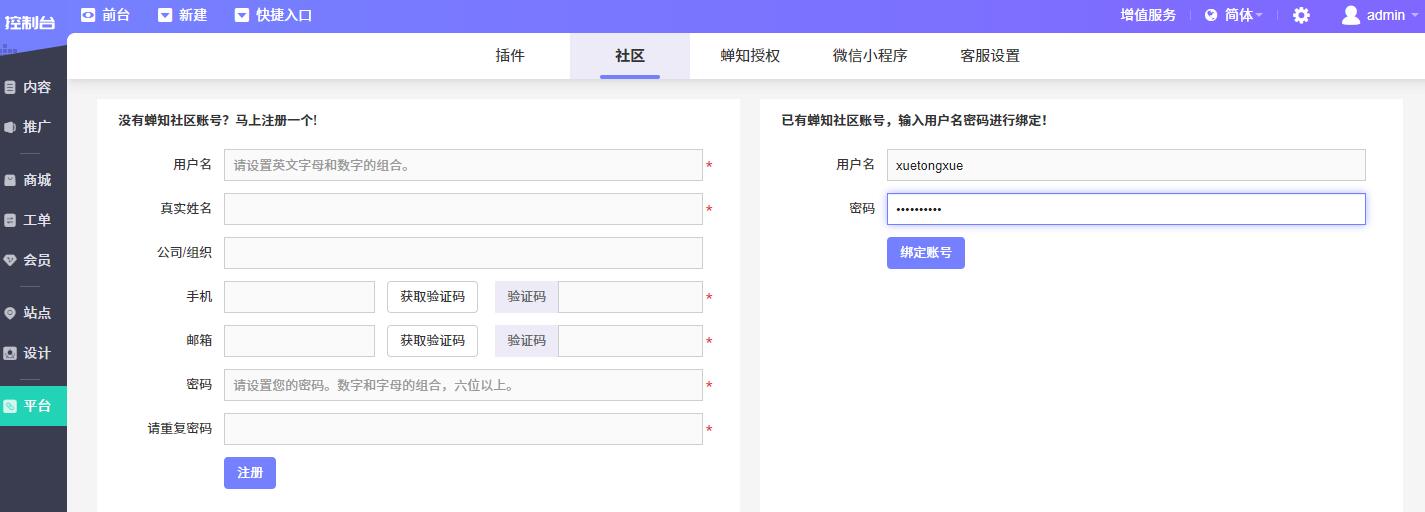Click the 工单 sidebar icon
The height and width of the screenshot is (512, 1425).
coord(10,220)
